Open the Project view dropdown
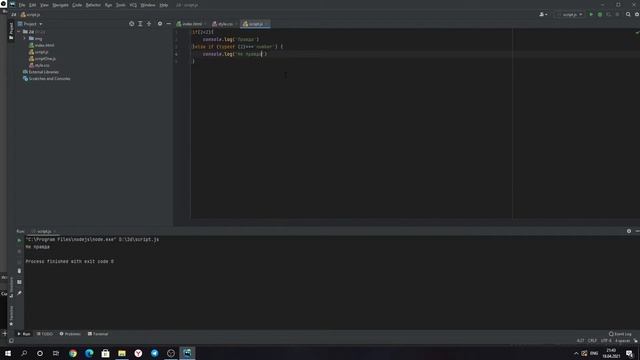The width and height of the screenshot is (640, 360). tap(30, 24)
